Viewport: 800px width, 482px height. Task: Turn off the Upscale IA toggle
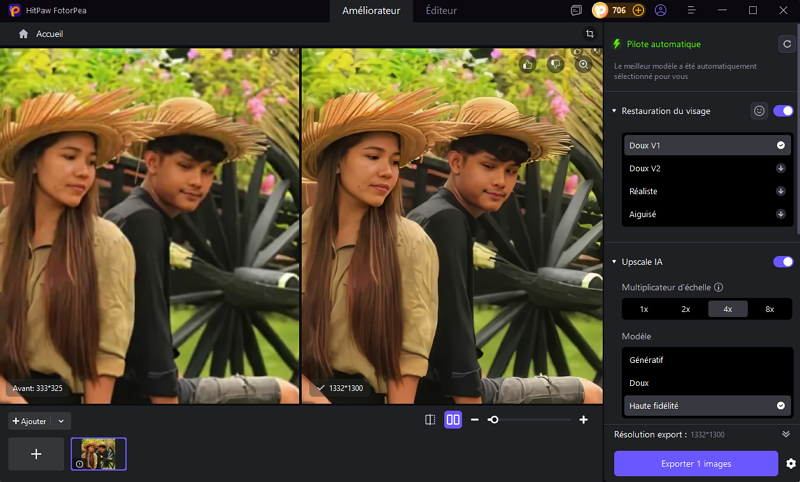point(783,262)
